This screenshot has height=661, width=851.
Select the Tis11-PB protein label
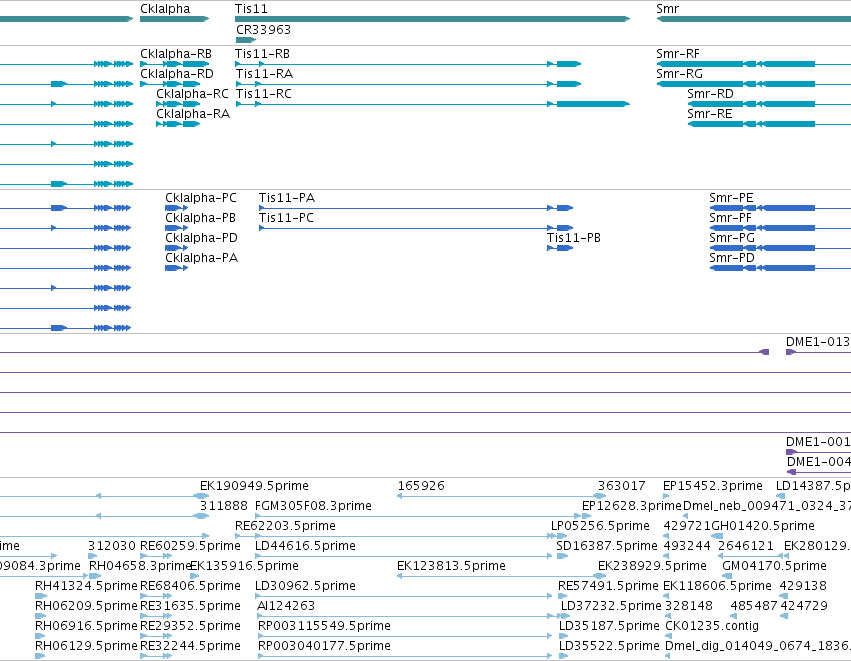(574, 238)
